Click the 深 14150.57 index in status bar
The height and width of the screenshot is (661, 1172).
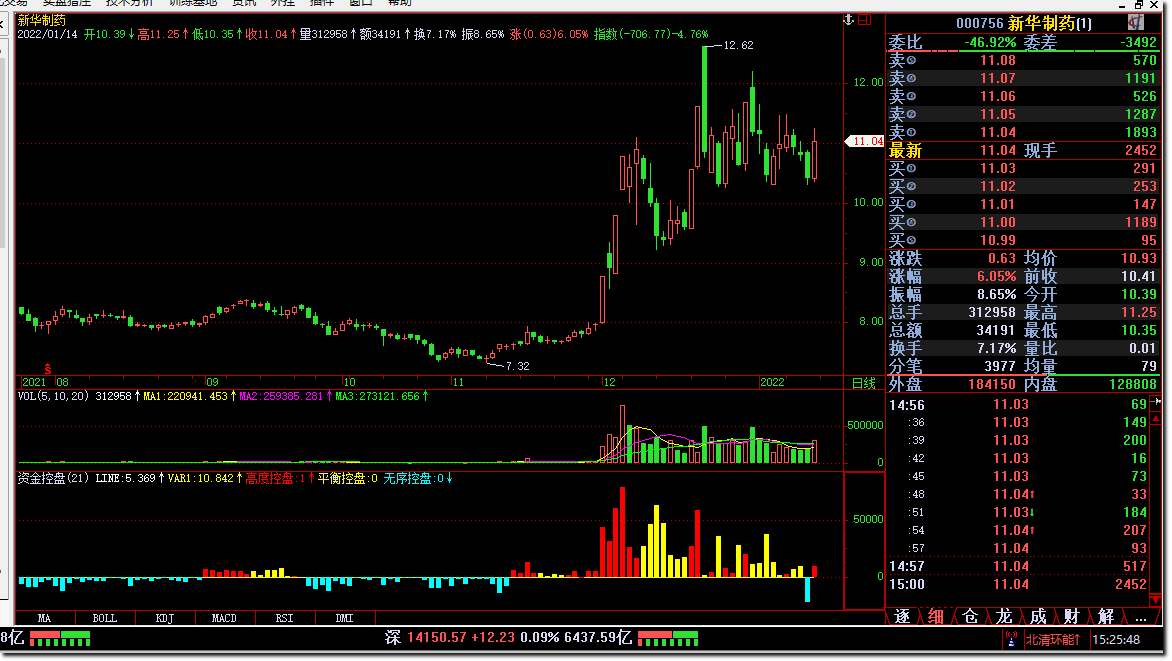tap(450, 638)
